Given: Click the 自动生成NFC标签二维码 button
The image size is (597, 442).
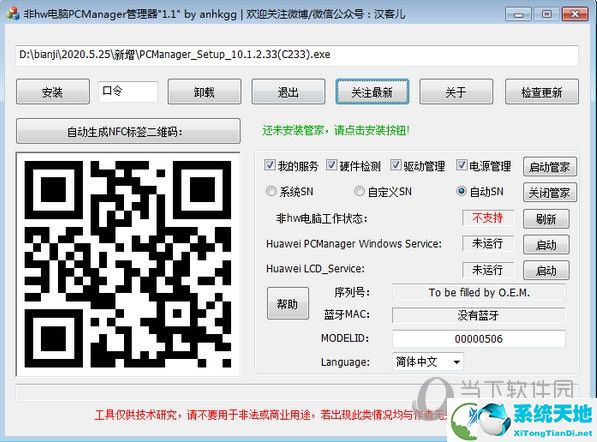Looking at the screenshot, I should pos(128,131).
